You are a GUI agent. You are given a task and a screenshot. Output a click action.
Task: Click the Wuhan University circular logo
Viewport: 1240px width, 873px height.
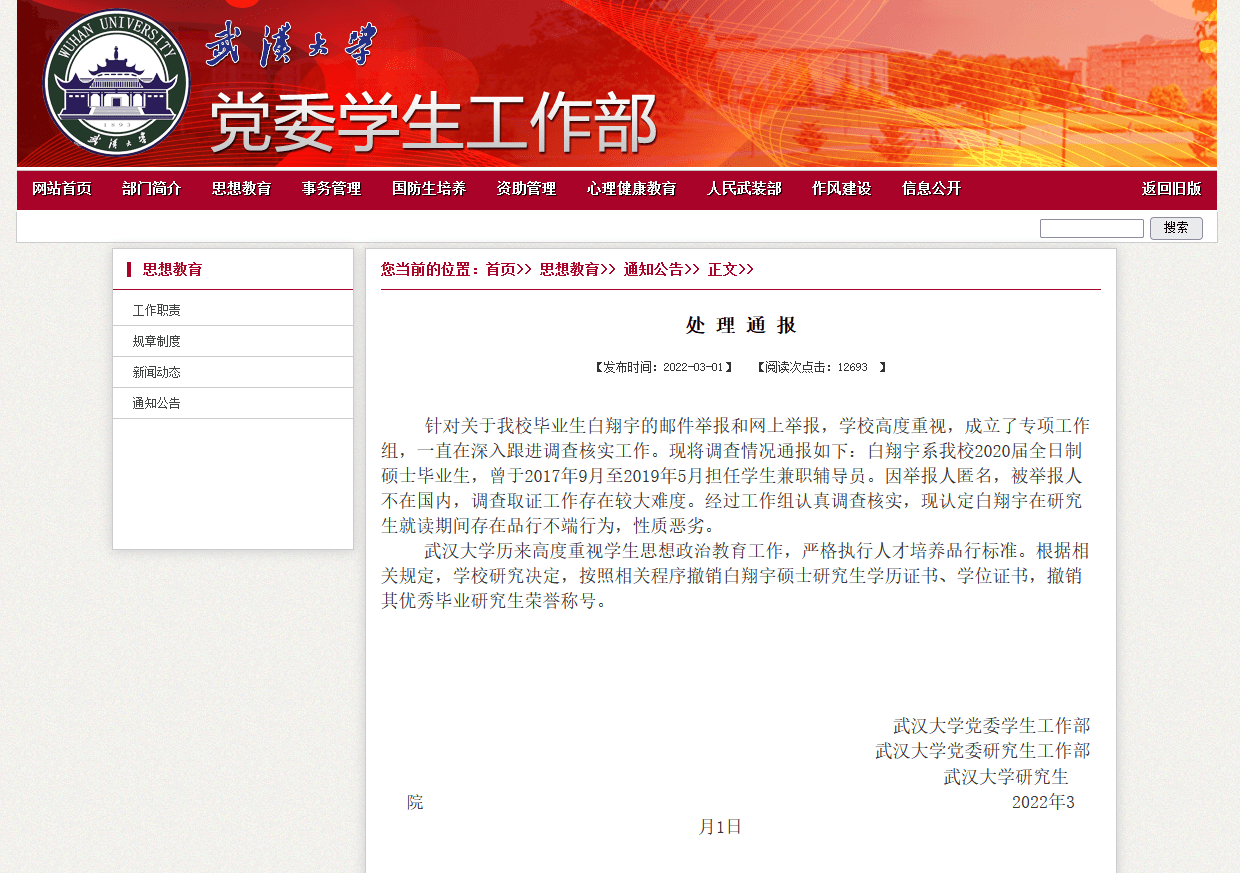pos(116,82)
